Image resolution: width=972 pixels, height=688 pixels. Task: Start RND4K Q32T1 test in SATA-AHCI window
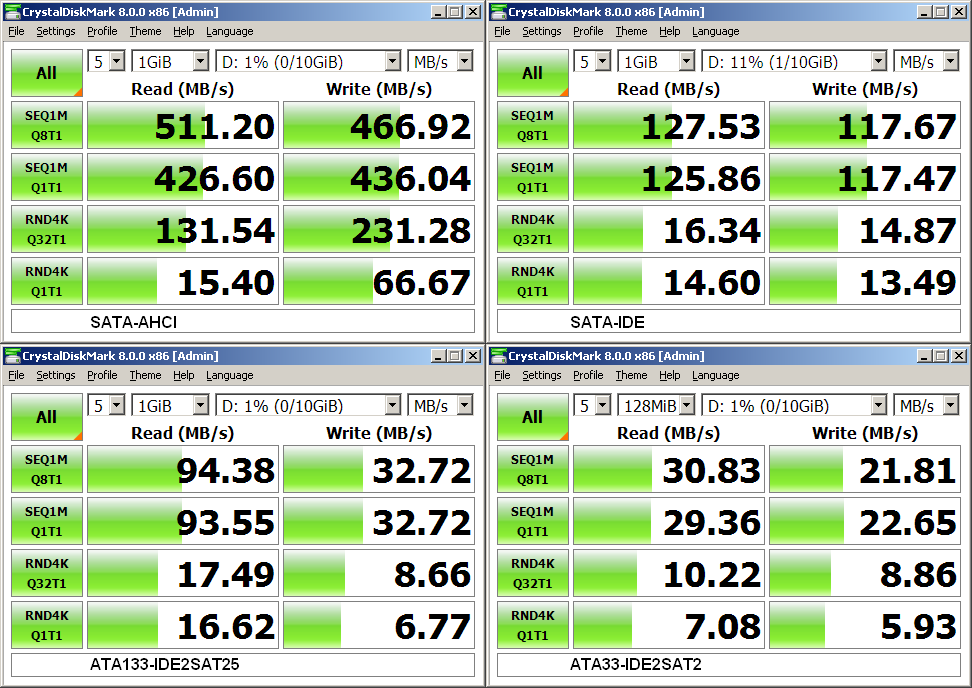(46, 229)
